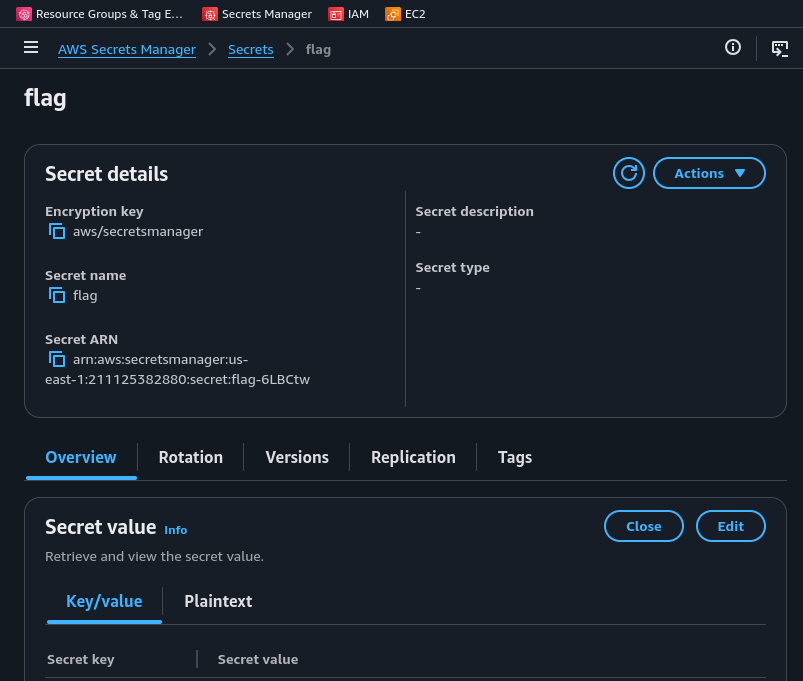Open the Info link beside Secret value
This screenshot has width=803, height=681.
(x=175, y=530)
